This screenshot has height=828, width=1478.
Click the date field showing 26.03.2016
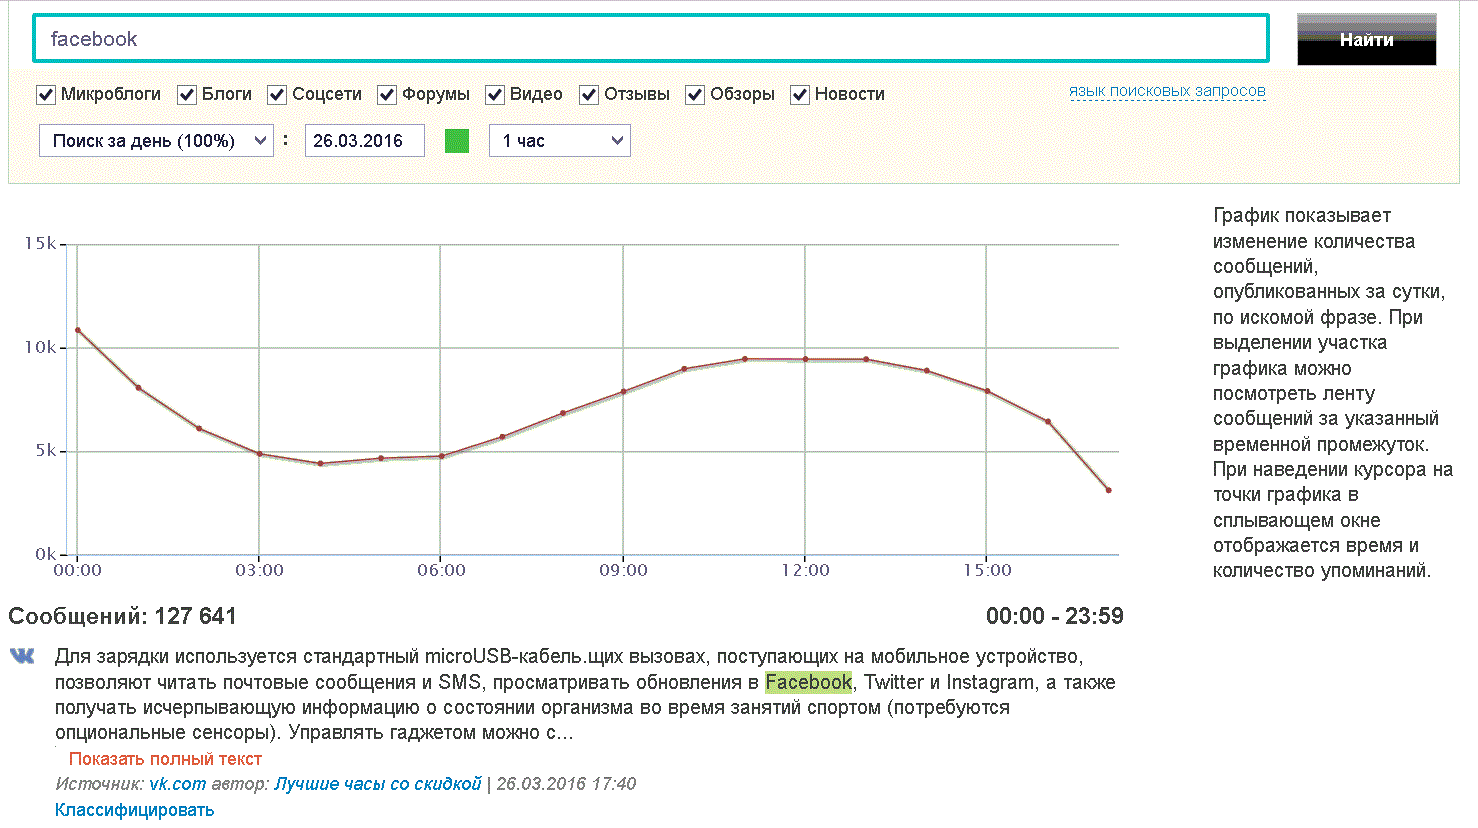[365, 141]
